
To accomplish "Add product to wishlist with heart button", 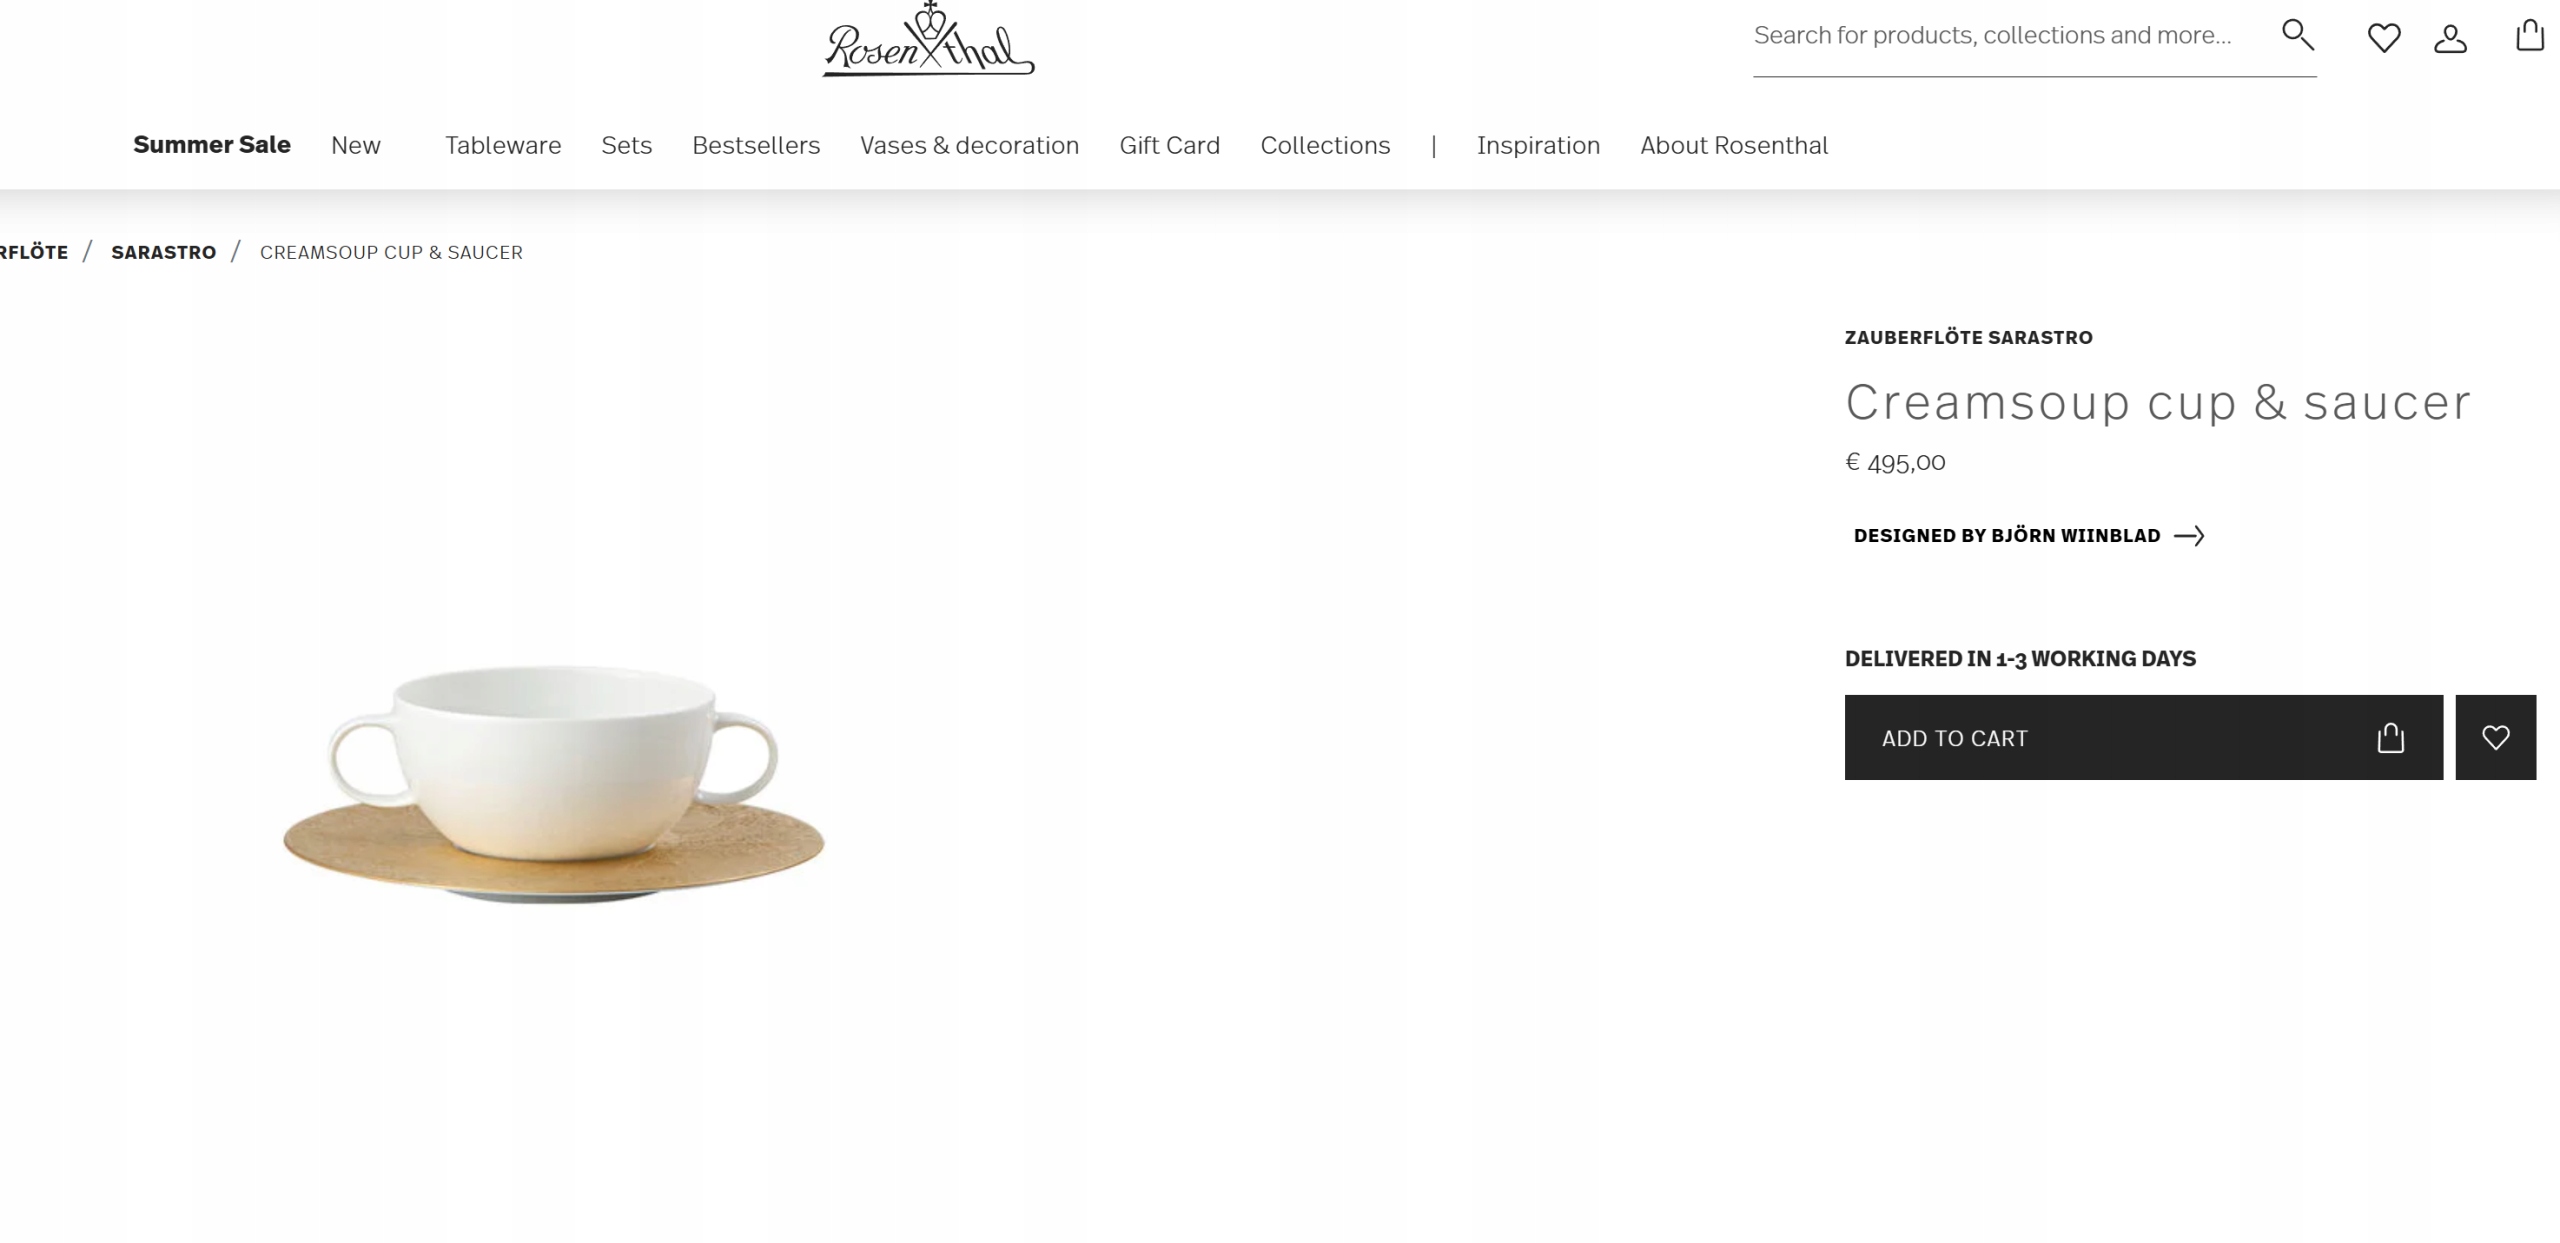I will tap(2495, 737).
